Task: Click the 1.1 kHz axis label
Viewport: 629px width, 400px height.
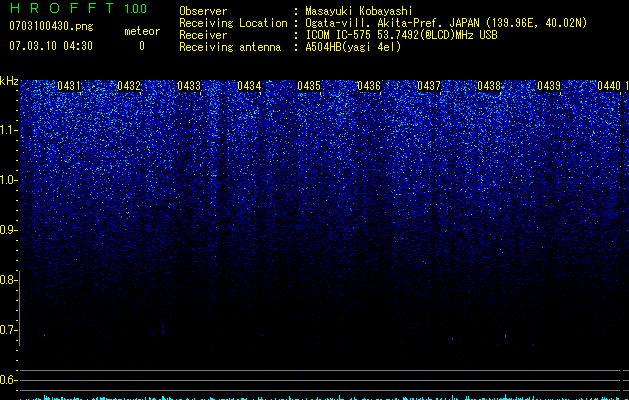Action: (7, 130)
